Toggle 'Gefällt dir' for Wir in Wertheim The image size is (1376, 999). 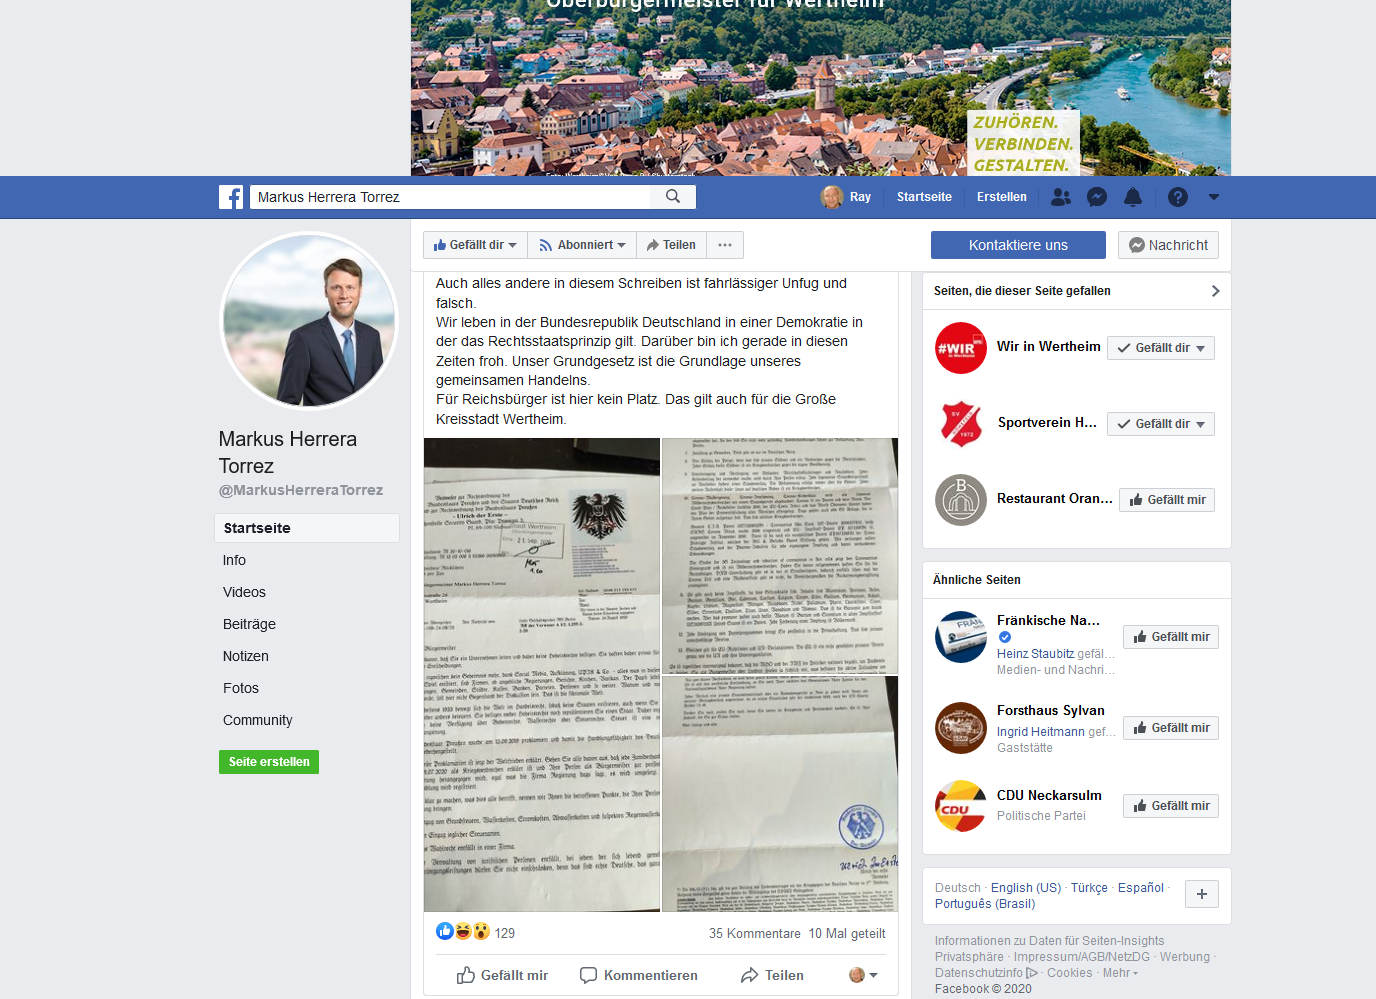coord(1160,348)
